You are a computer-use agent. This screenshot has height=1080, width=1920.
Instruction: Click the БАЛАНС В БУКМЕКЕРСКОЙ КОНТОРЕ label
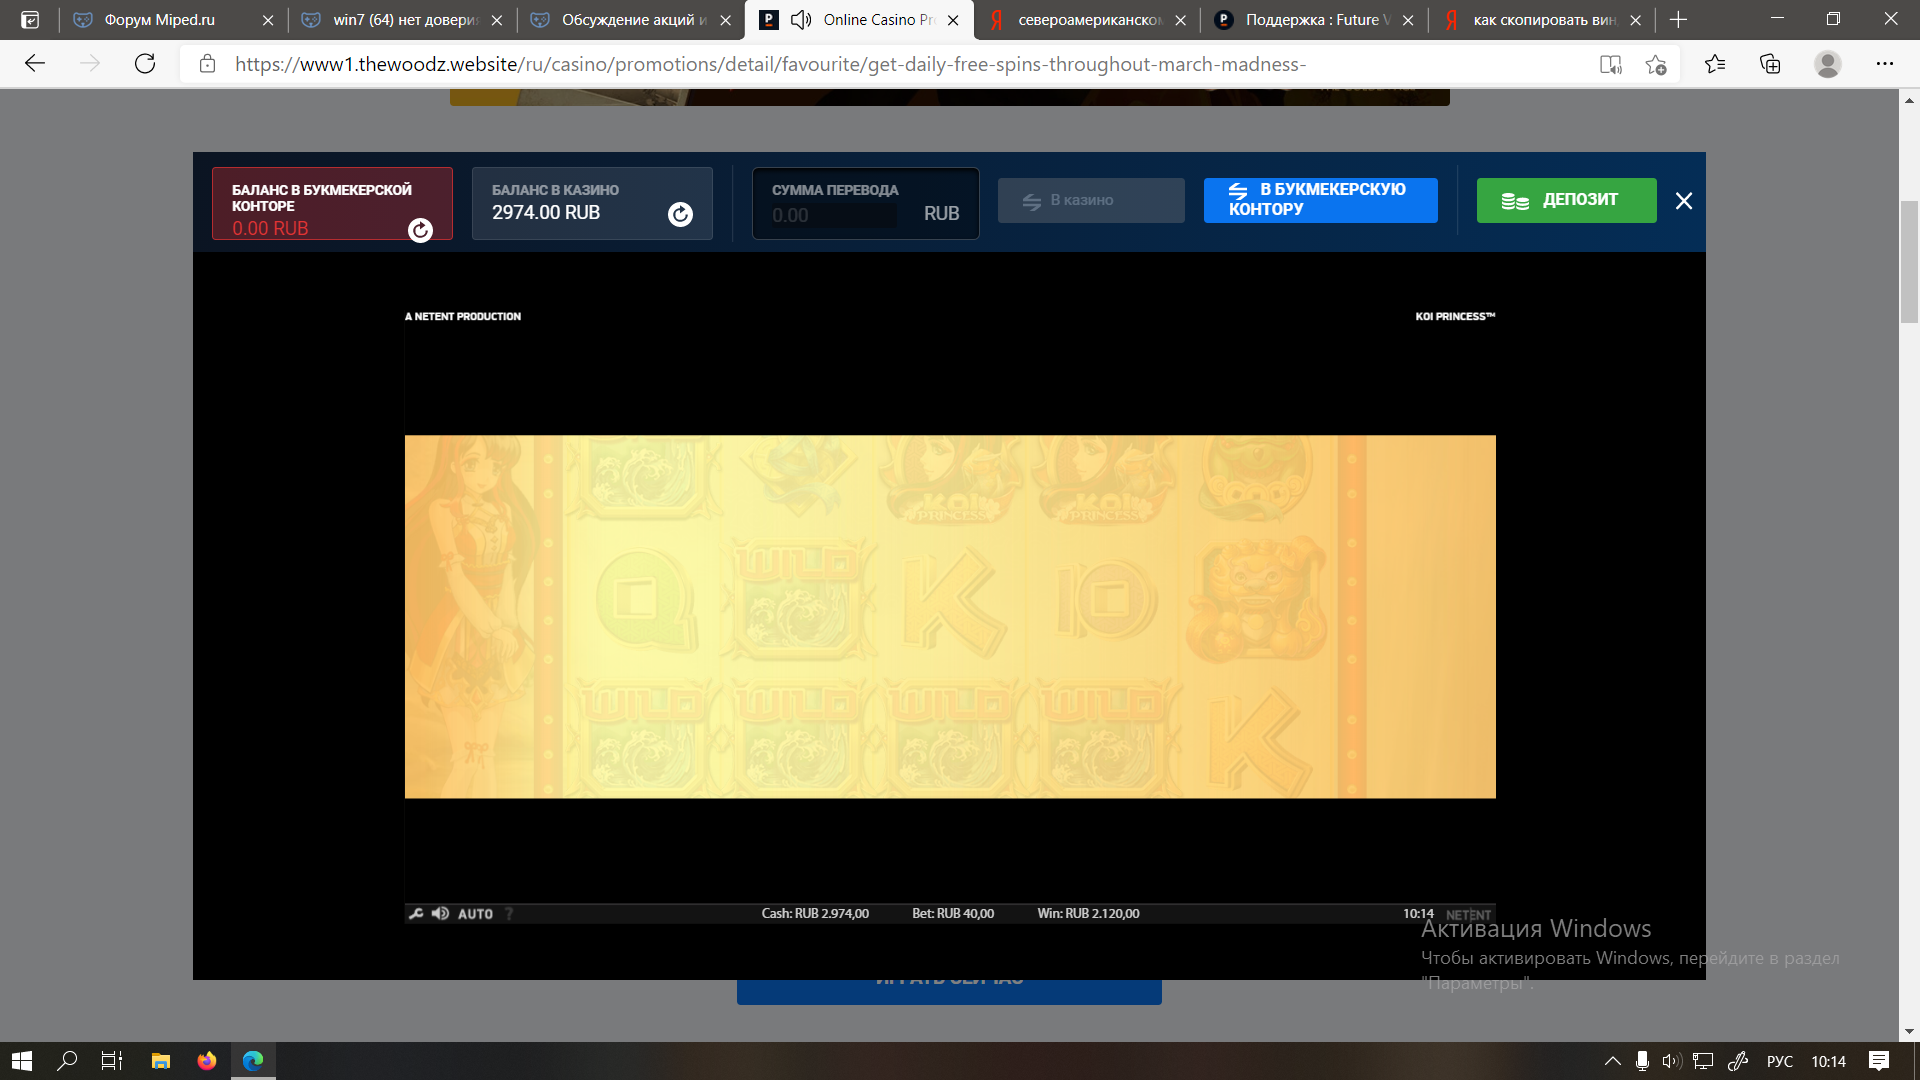[322, 198]
